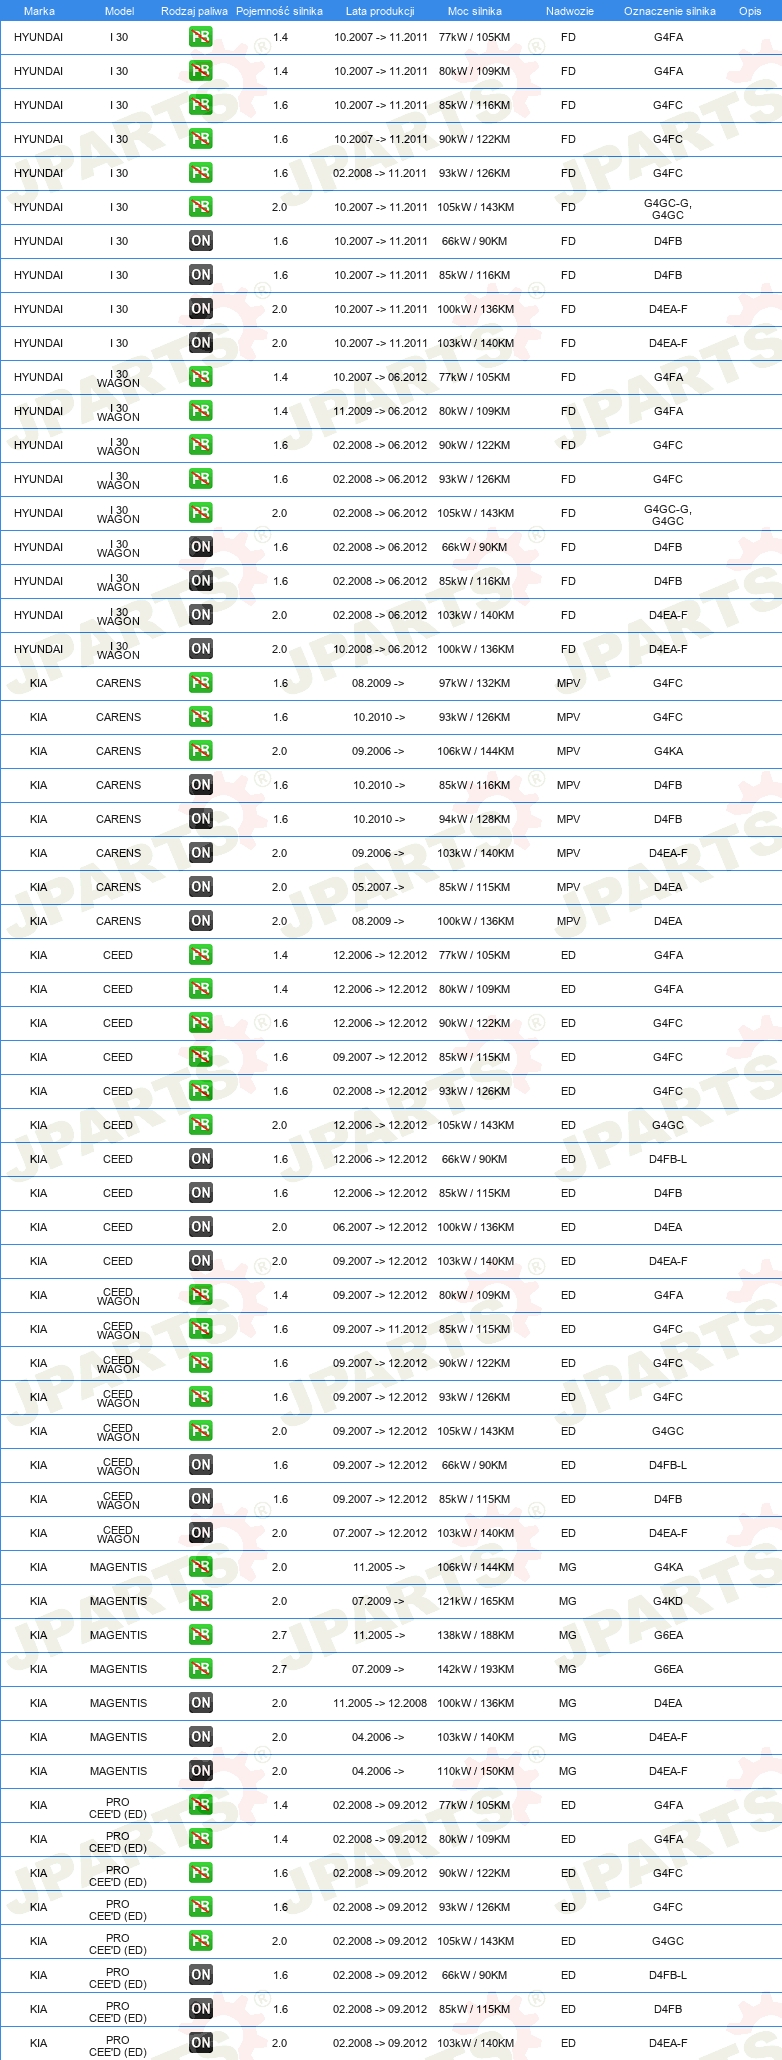Click petrol icon for Hyundai I 30 105kW/143KM

click(x=200, y=207)
